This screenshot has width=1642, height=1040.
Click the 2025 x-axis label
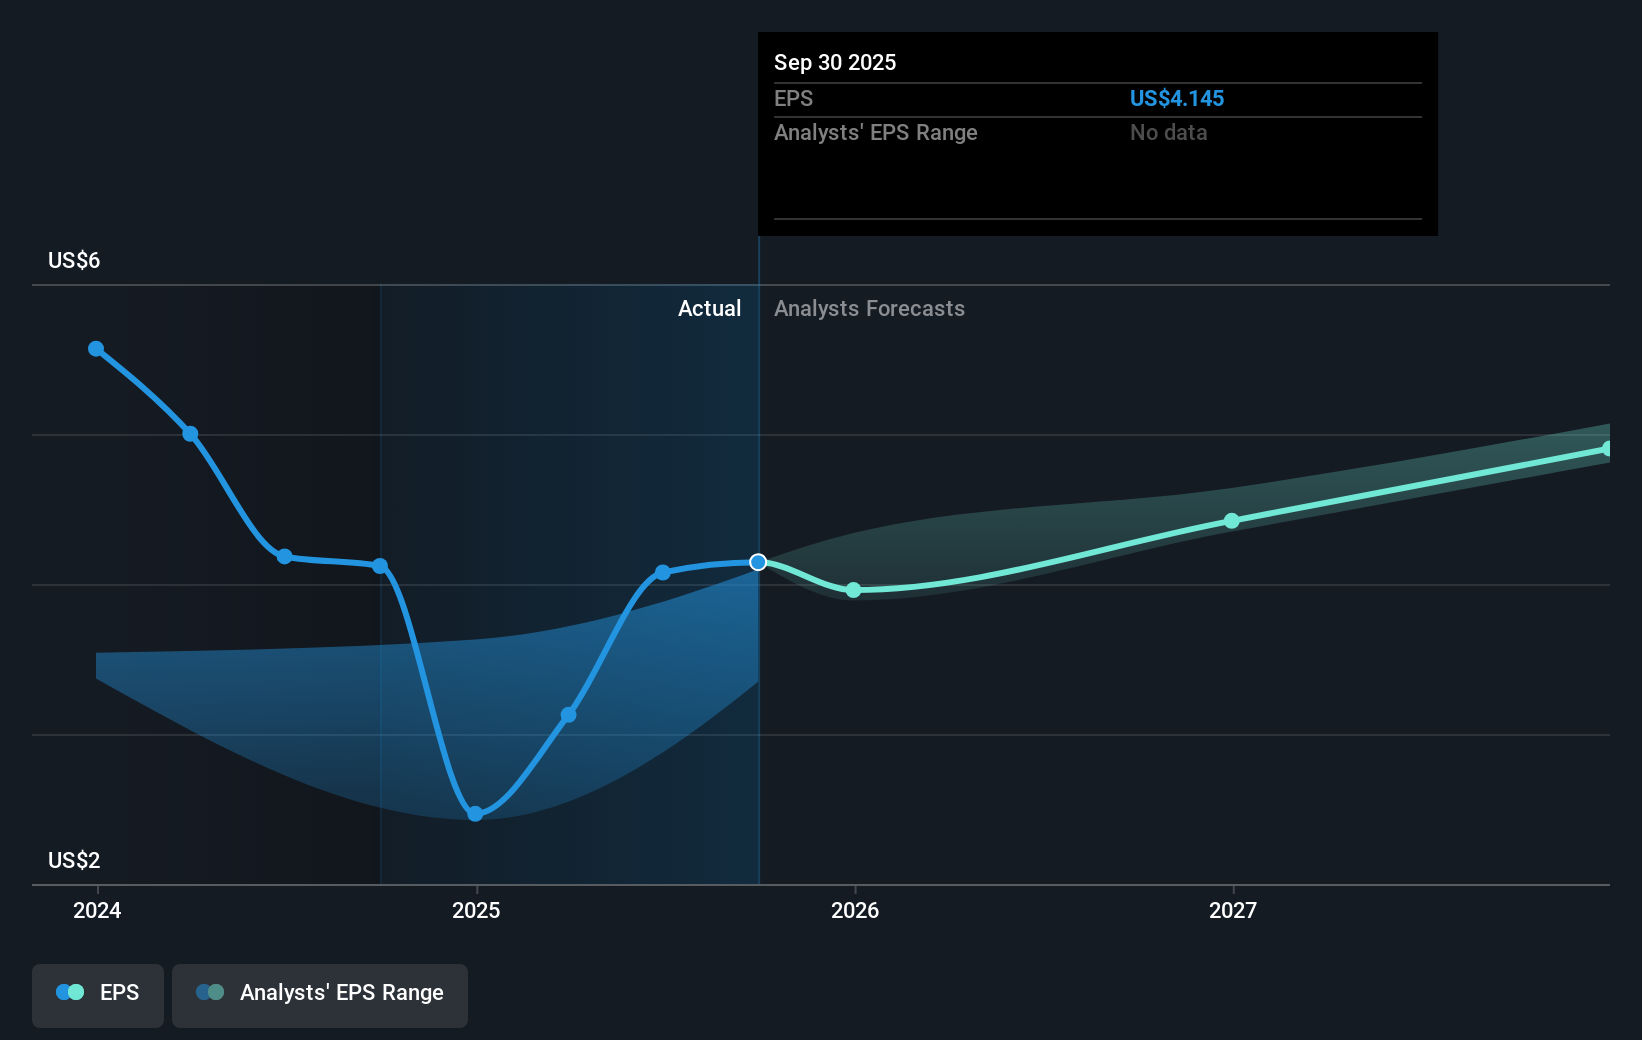[476, 910]
